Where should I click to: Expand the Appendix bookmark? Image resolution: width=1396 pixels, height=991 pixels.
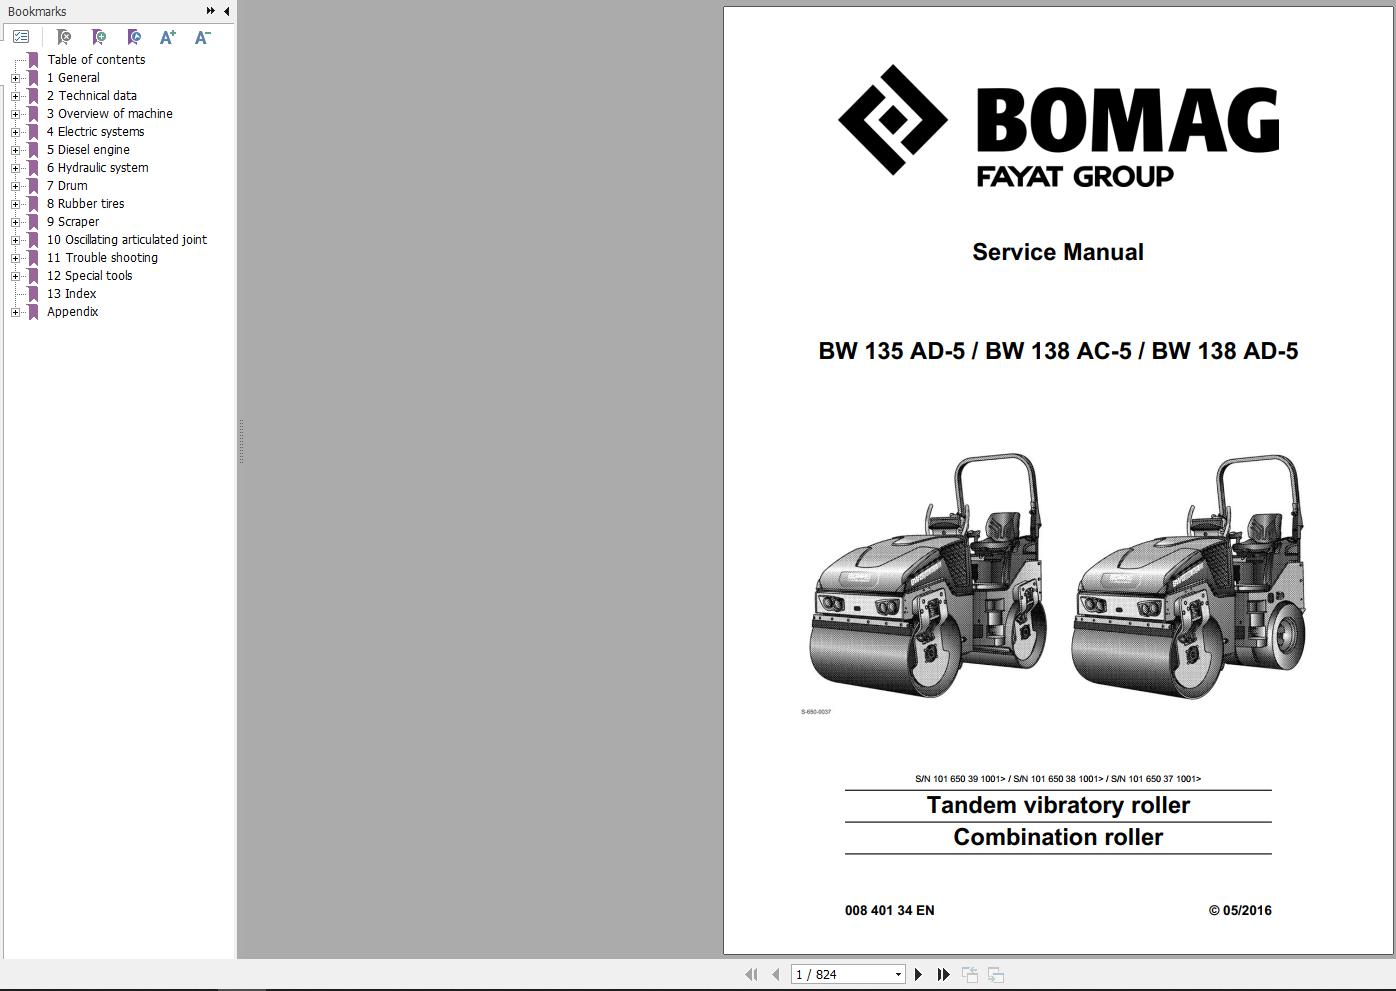[15, 312]
